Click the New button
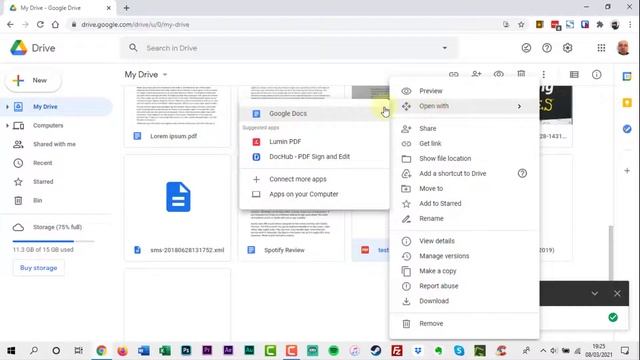This screenshot has width=640, height=360. pos(33,80)
